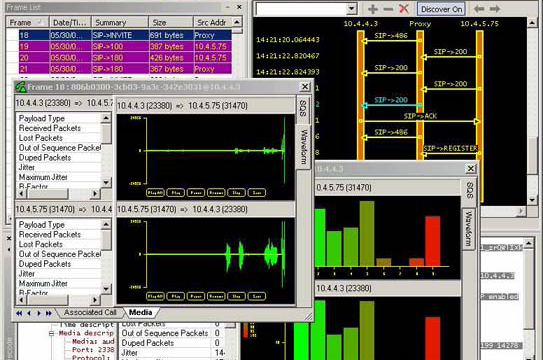
Task: Go to next tab with single-right arrow
Action: pyautogui.click(x=39, y=313)
